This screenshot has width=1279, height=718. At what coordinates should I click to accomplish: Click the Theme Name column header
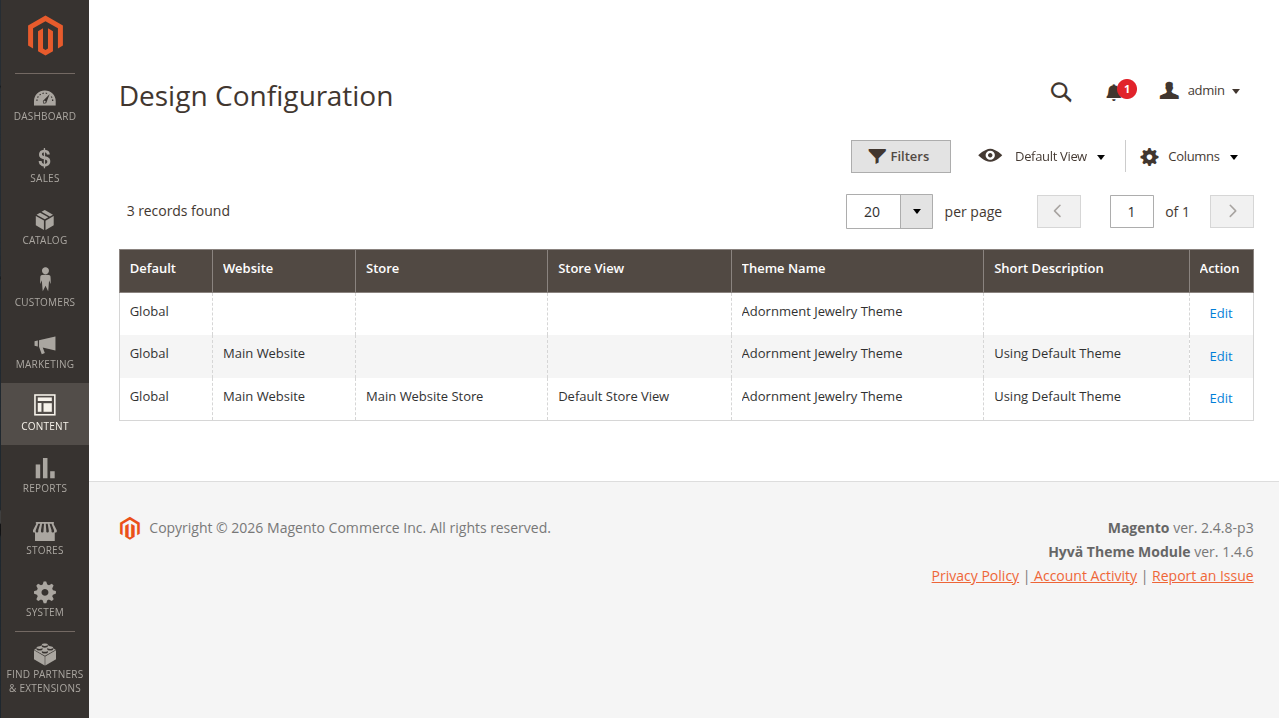click(858, 271)
